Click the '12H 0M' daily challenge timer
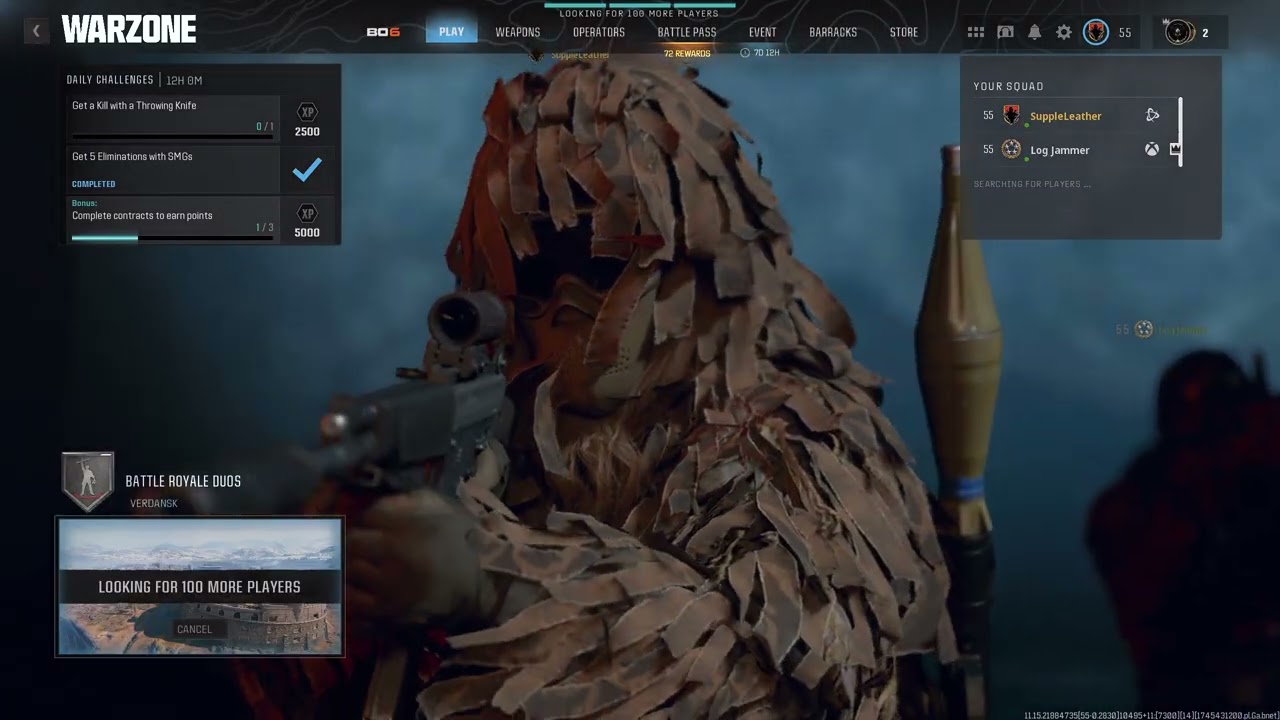 tap(184, 80)
